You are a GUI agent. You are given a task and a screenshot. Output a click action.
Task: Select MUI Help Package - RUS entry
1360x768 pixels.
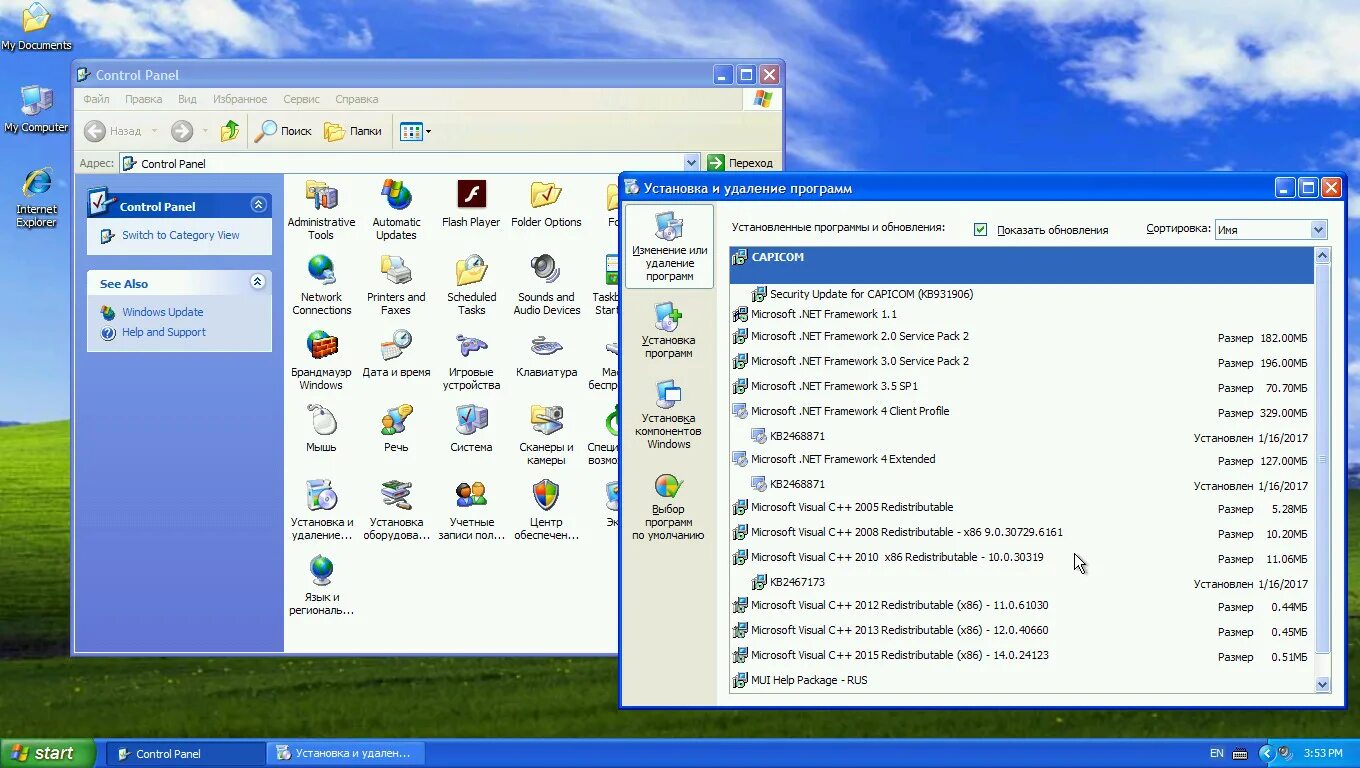click(x=1021, y=680)
